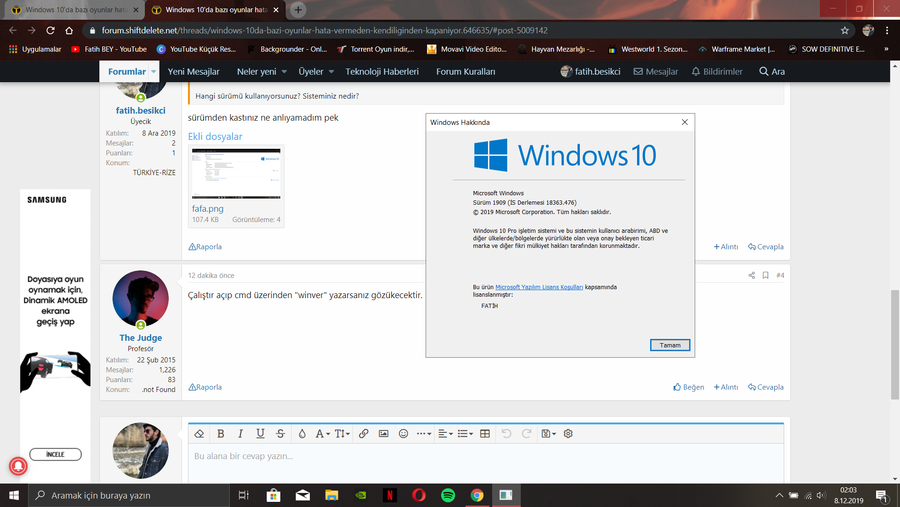The width and height of the screenshot is (900, 507).
Task: Open Forum Kuralları menu item
Action: click(465, 72)
